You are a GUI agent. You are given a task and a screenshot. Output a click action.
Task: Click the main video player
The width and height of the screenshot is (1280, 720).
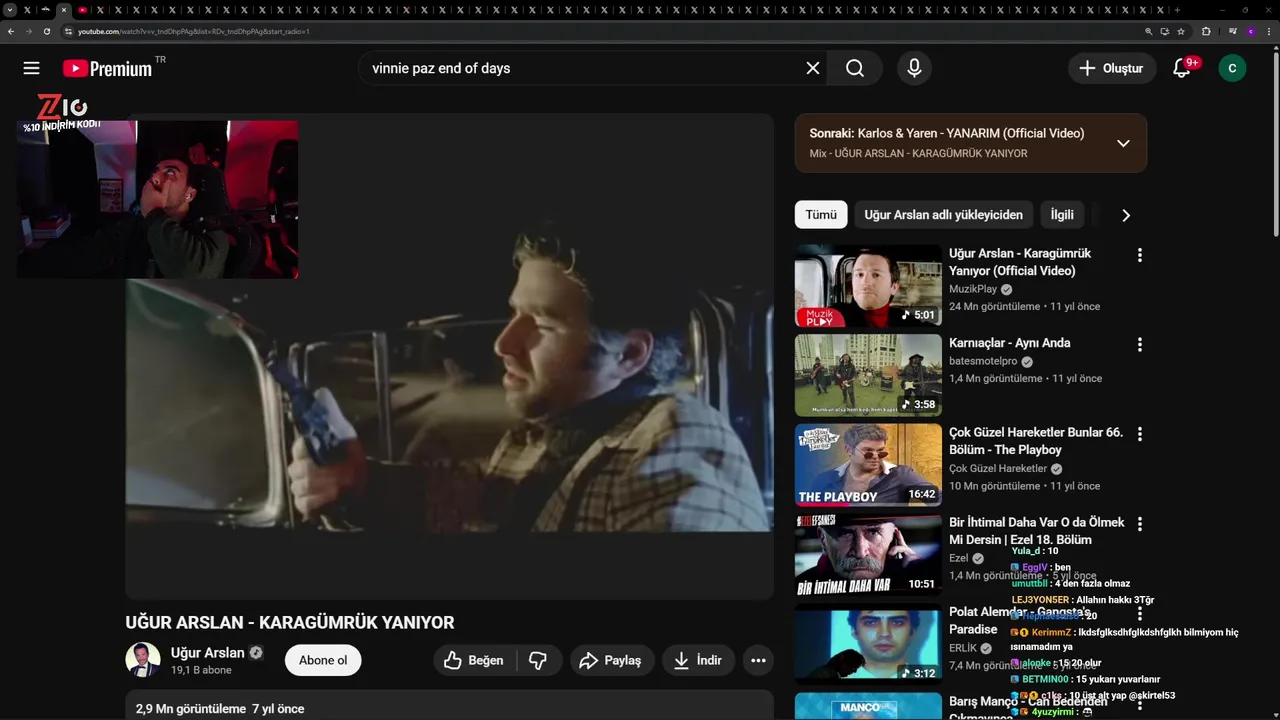click(x=449, y=356)
